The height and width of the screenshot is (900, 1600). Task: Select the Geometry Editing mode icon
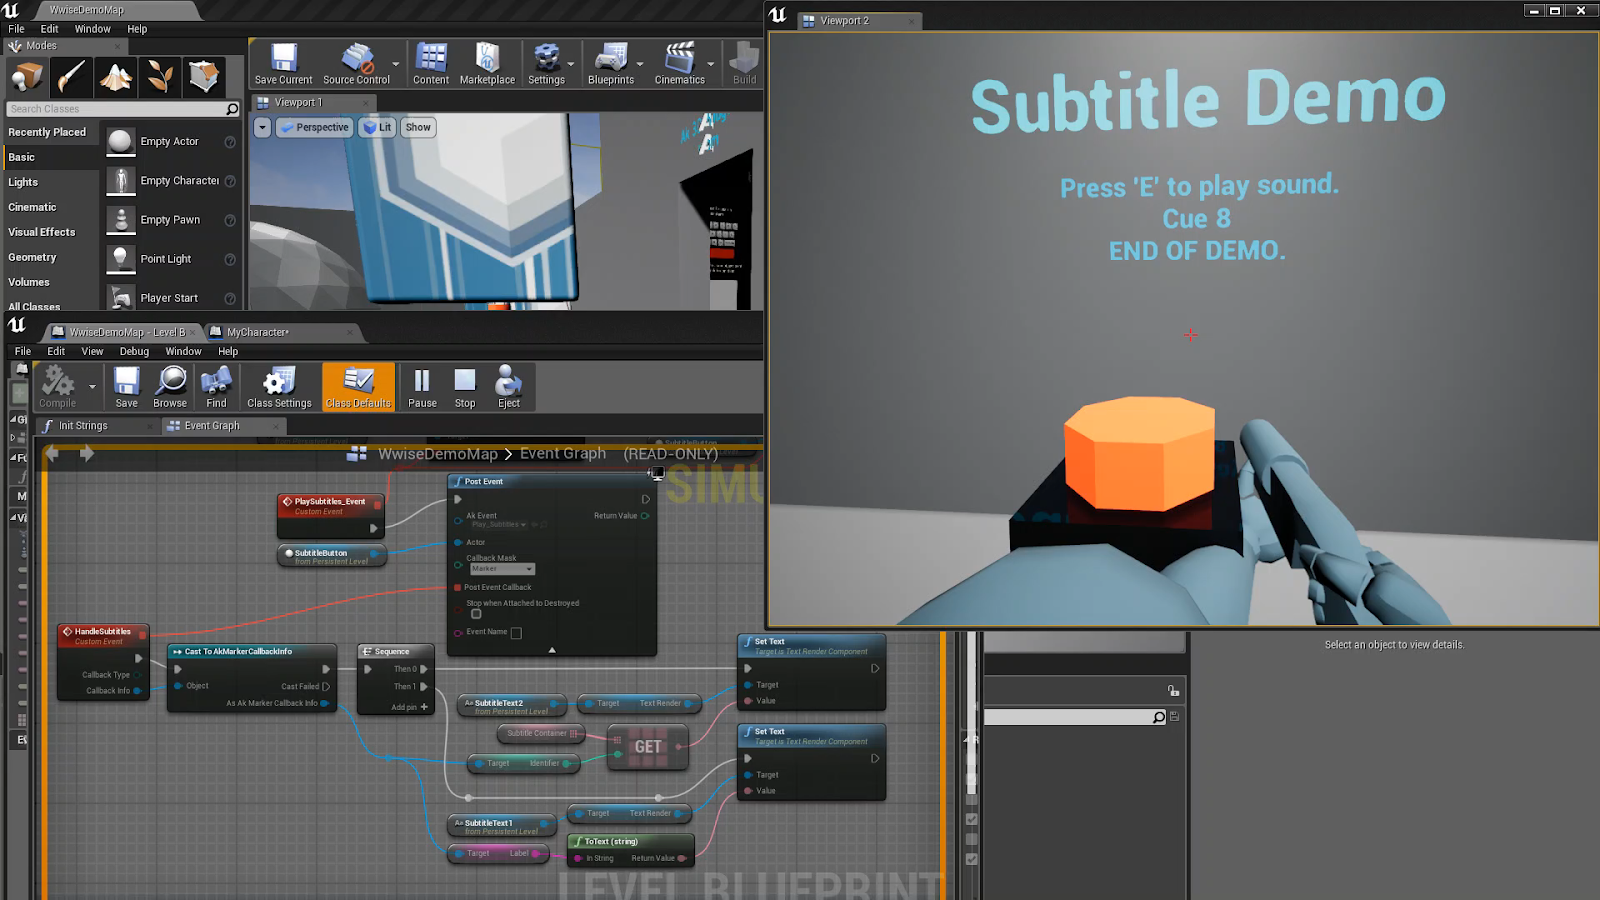coord(204,77)
